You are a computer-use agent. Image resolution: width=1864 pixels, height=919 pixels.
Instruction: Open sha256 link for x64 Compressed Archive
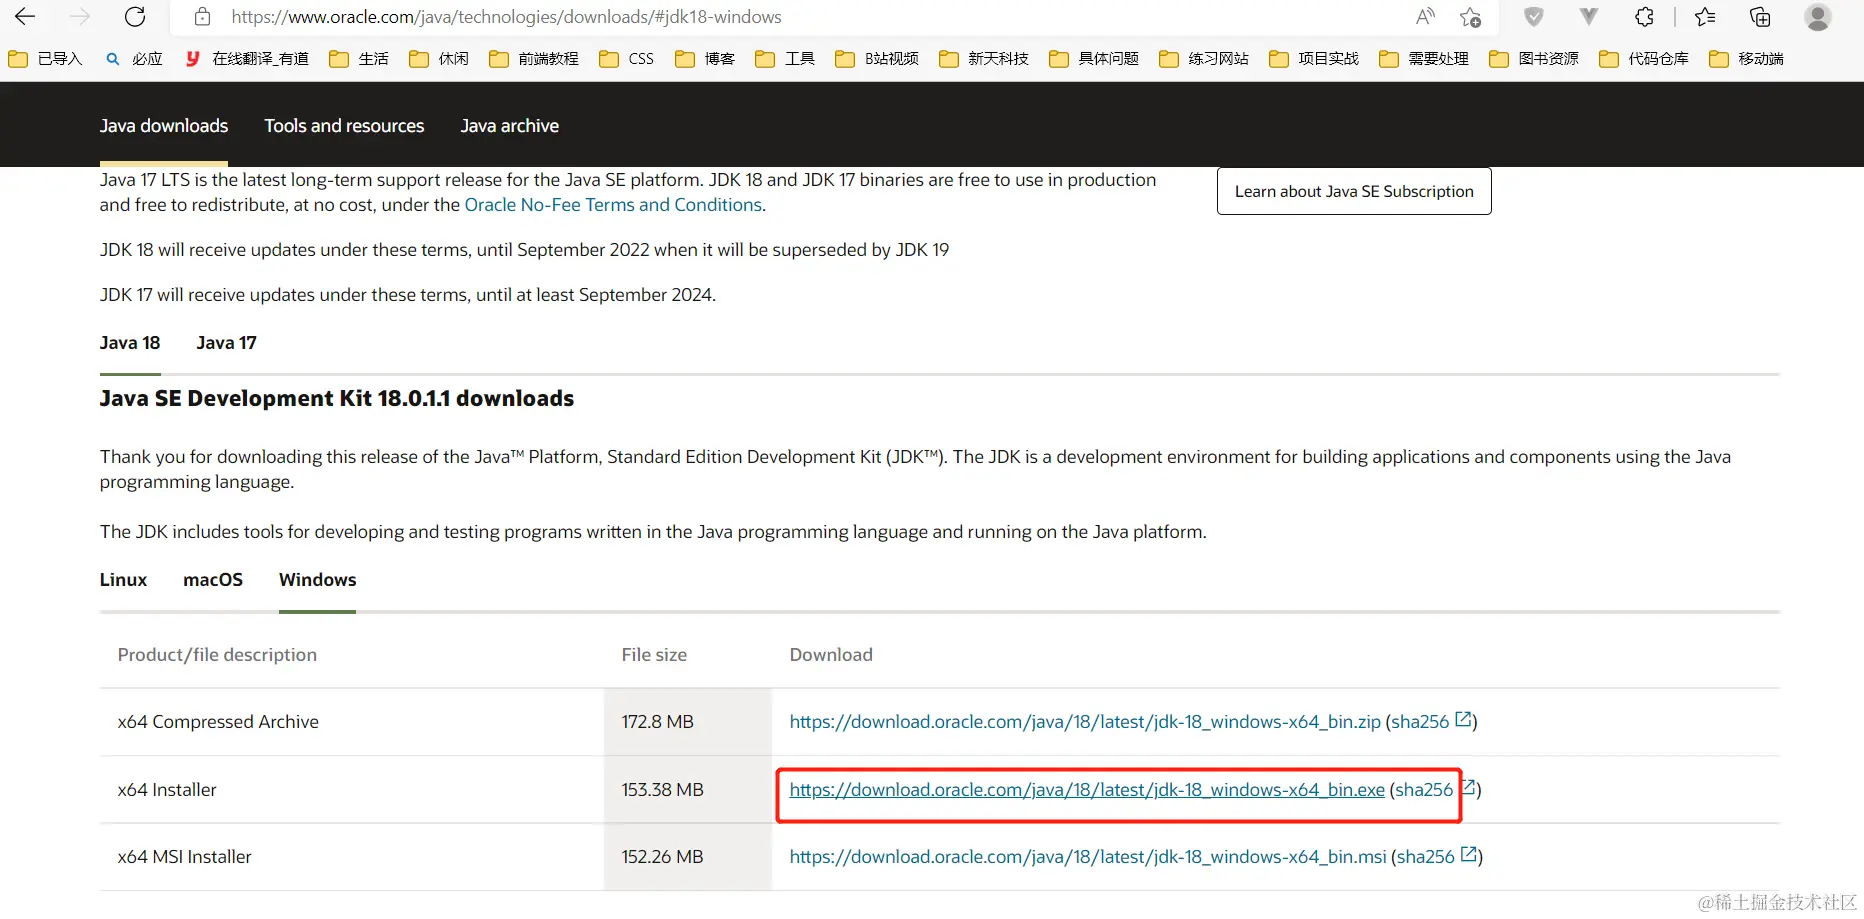coord(1420,722)
